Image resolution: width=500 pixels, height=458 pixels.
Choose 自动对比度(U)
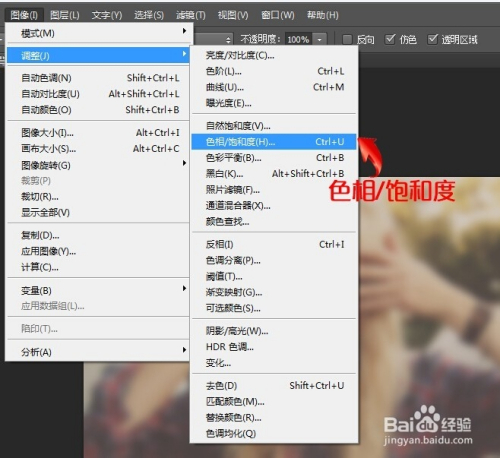click(x=98, y=94)
